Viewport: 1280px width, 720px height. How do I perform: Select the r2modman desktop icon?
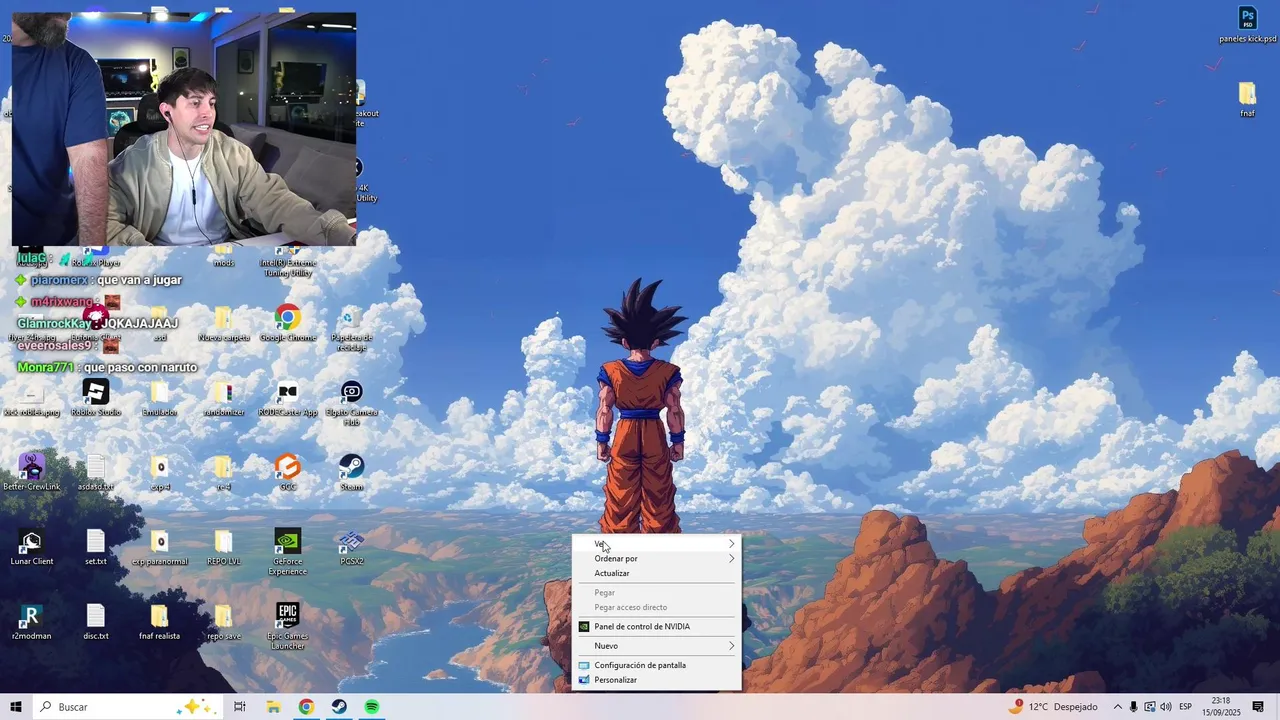[32, 621]
